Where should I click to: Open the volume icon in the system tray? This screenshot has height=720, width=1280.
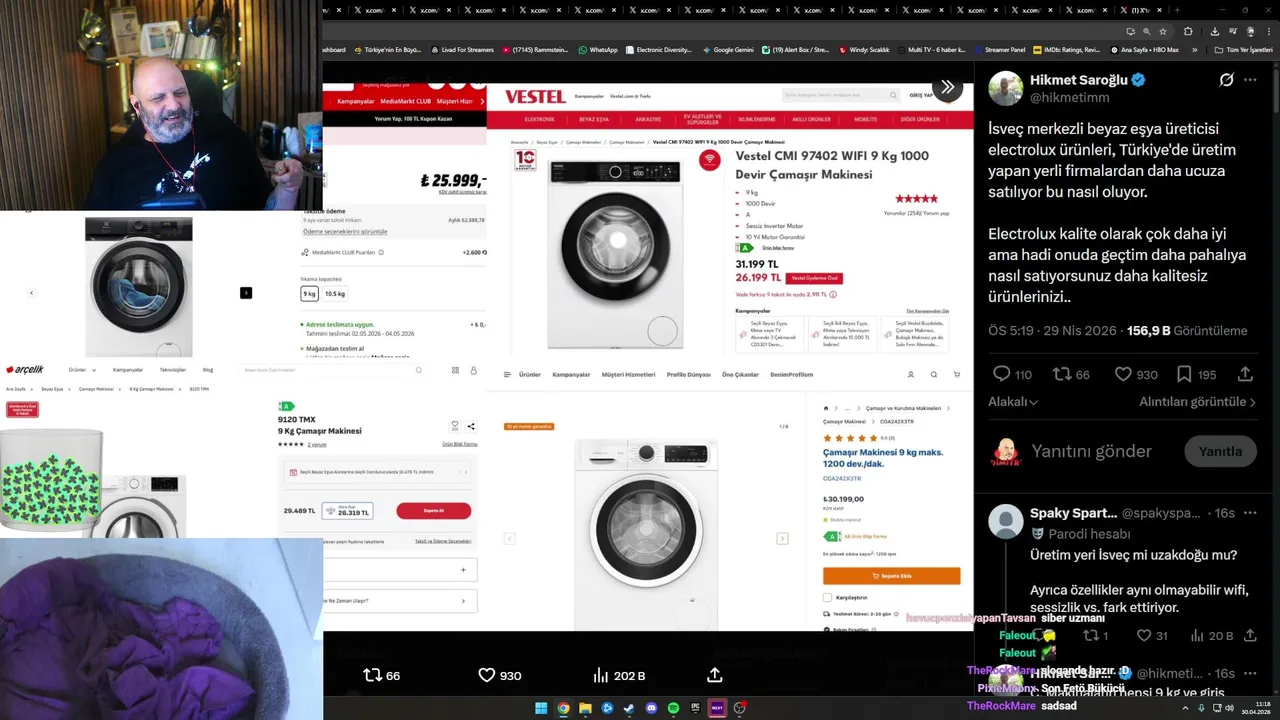[x=1229, y=708]
